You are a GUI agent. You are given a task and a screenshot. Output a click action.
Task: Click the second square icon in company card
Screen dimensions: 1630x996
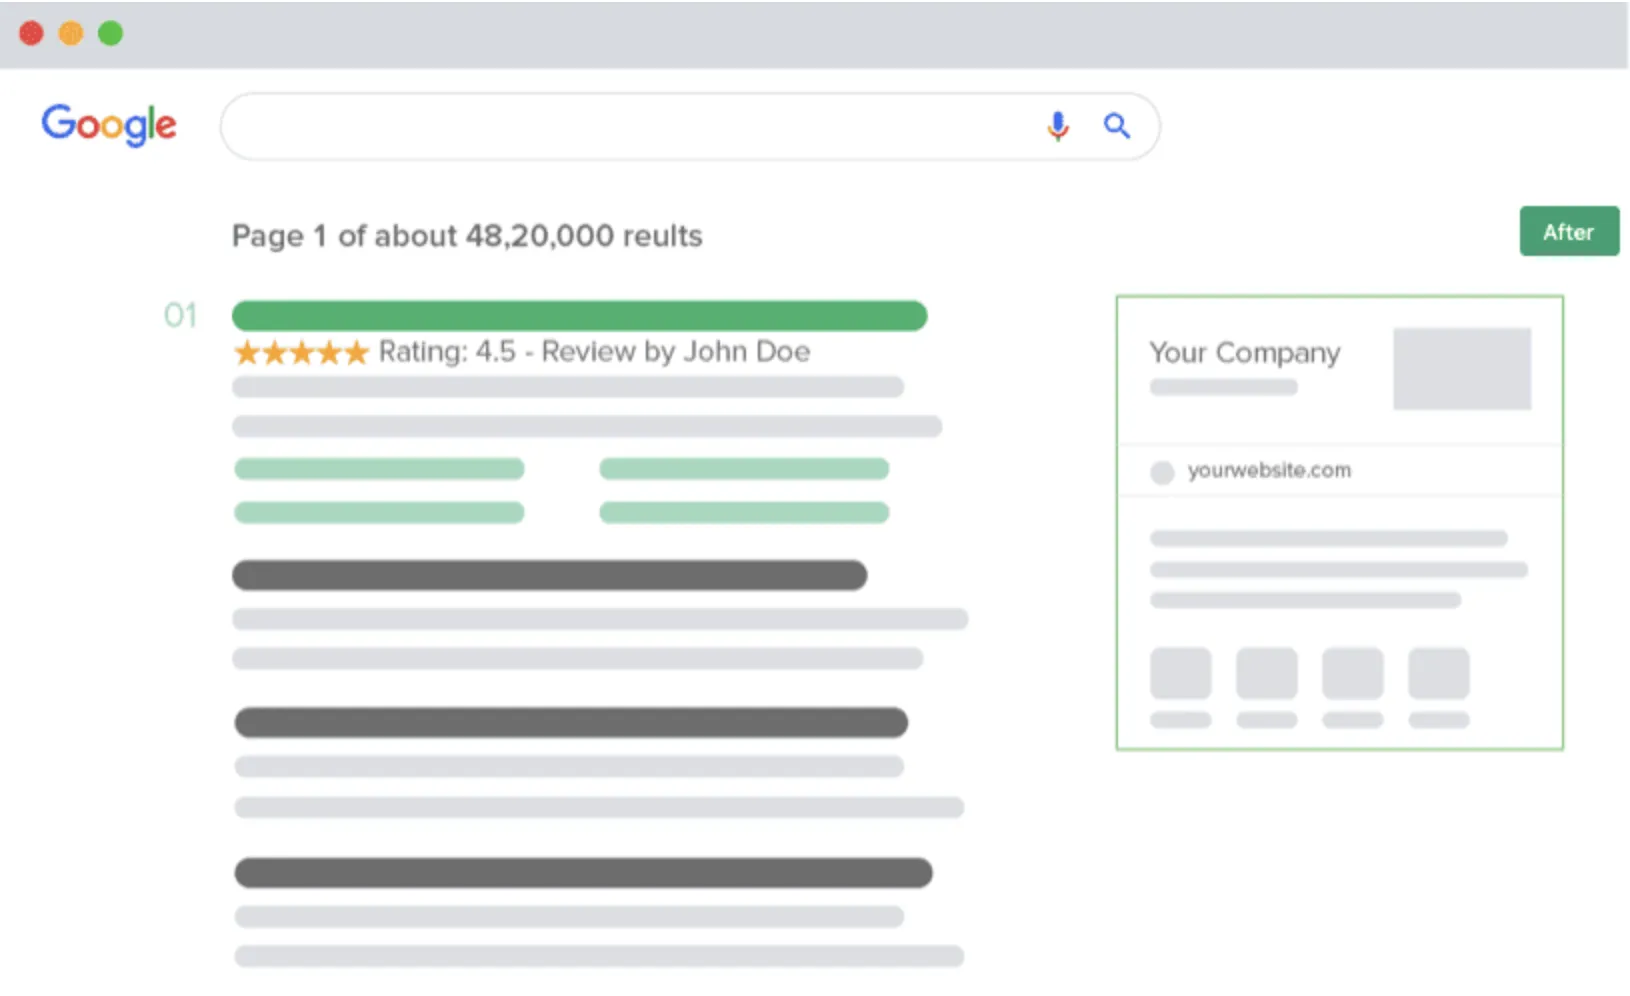click(1267, 673)
